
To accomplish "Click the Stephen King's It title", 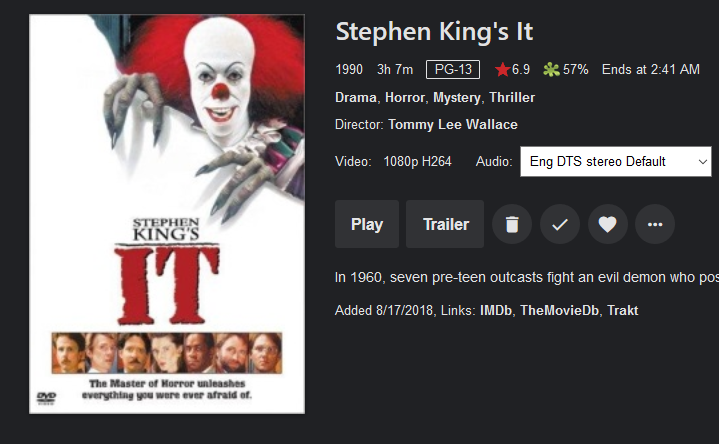I will [434, 31].
